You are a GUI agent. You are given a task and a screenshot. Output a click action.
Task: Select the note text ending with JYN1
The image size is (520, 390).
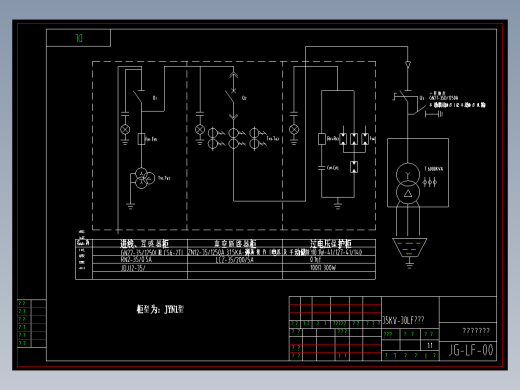click(160, 309)
